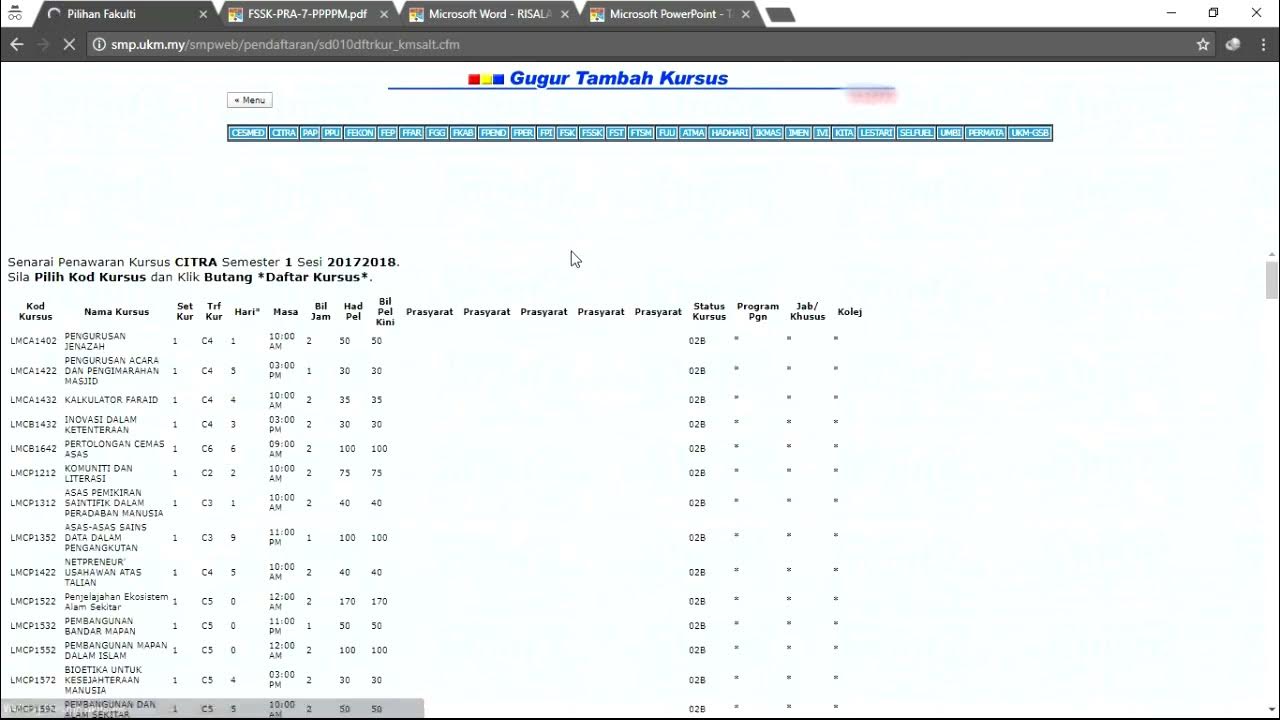
Task: Close the Microsoft Word tab
Action: 566,14
